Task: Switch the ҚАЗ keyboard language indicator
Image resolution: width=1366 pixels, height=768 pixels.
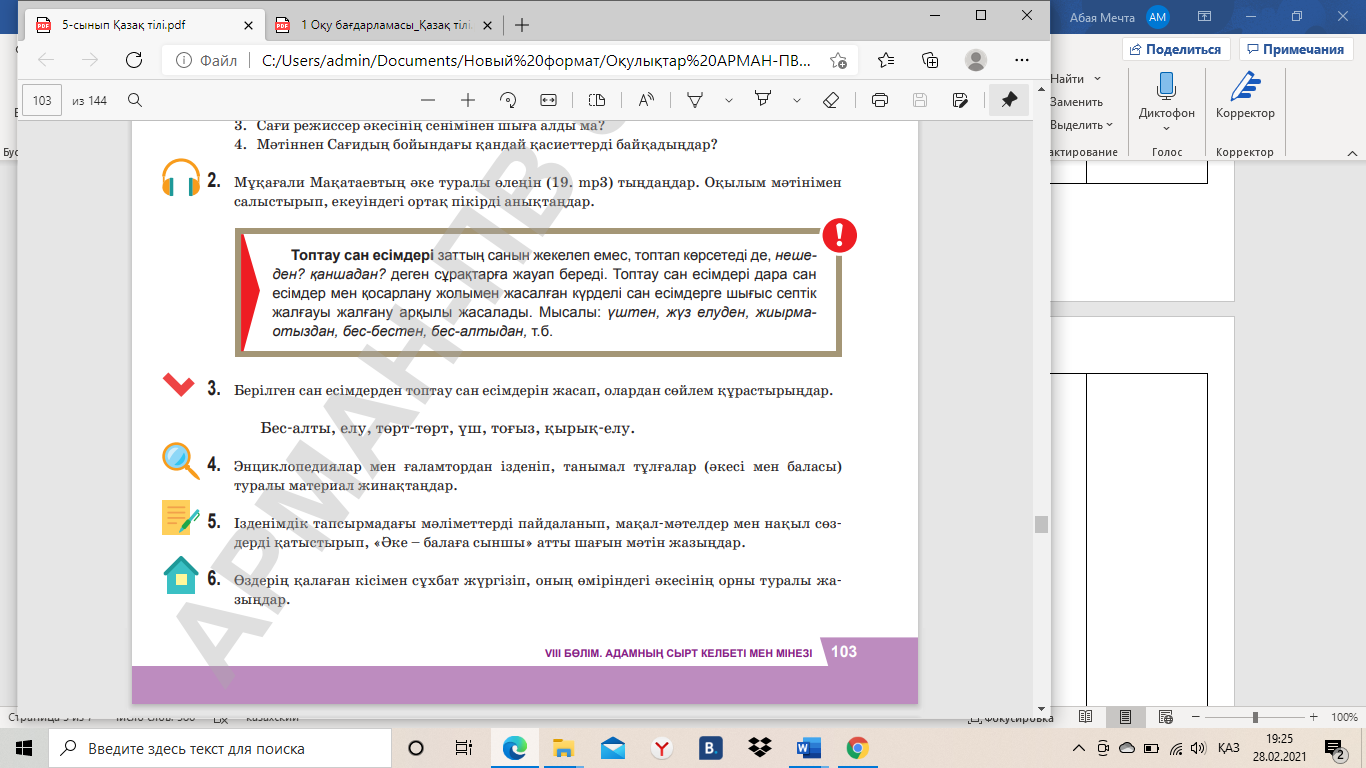Action: coord(1229,748)
